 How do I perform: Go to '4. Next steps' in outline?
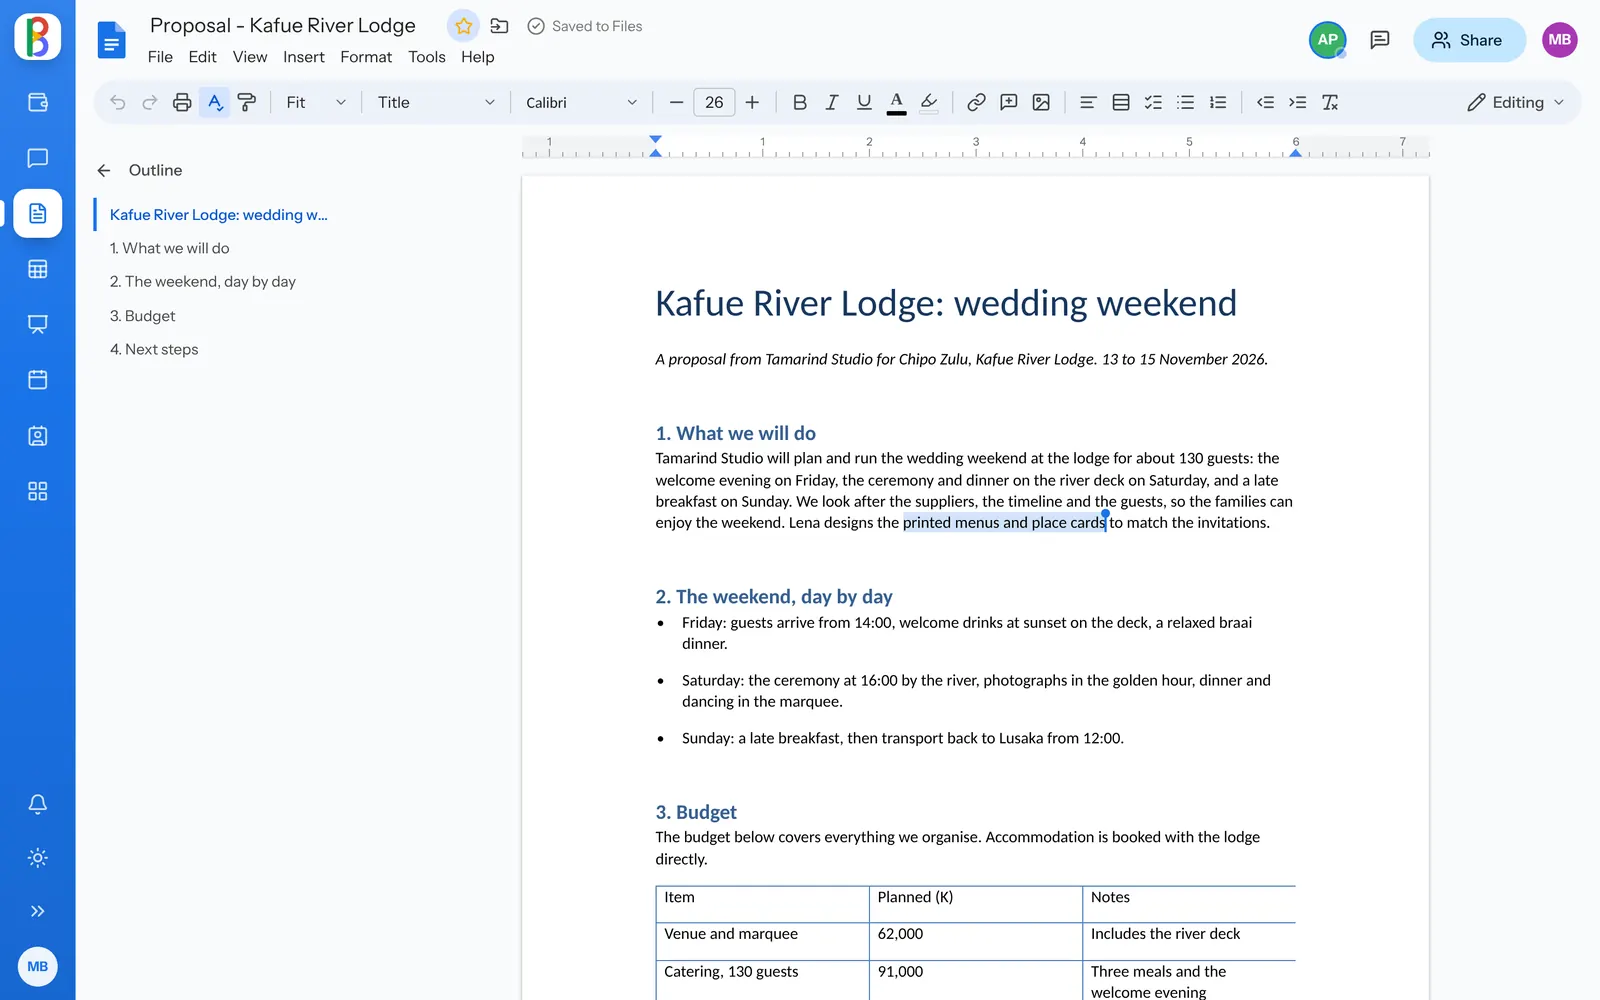pyautogui.click(x=154, y=349)
